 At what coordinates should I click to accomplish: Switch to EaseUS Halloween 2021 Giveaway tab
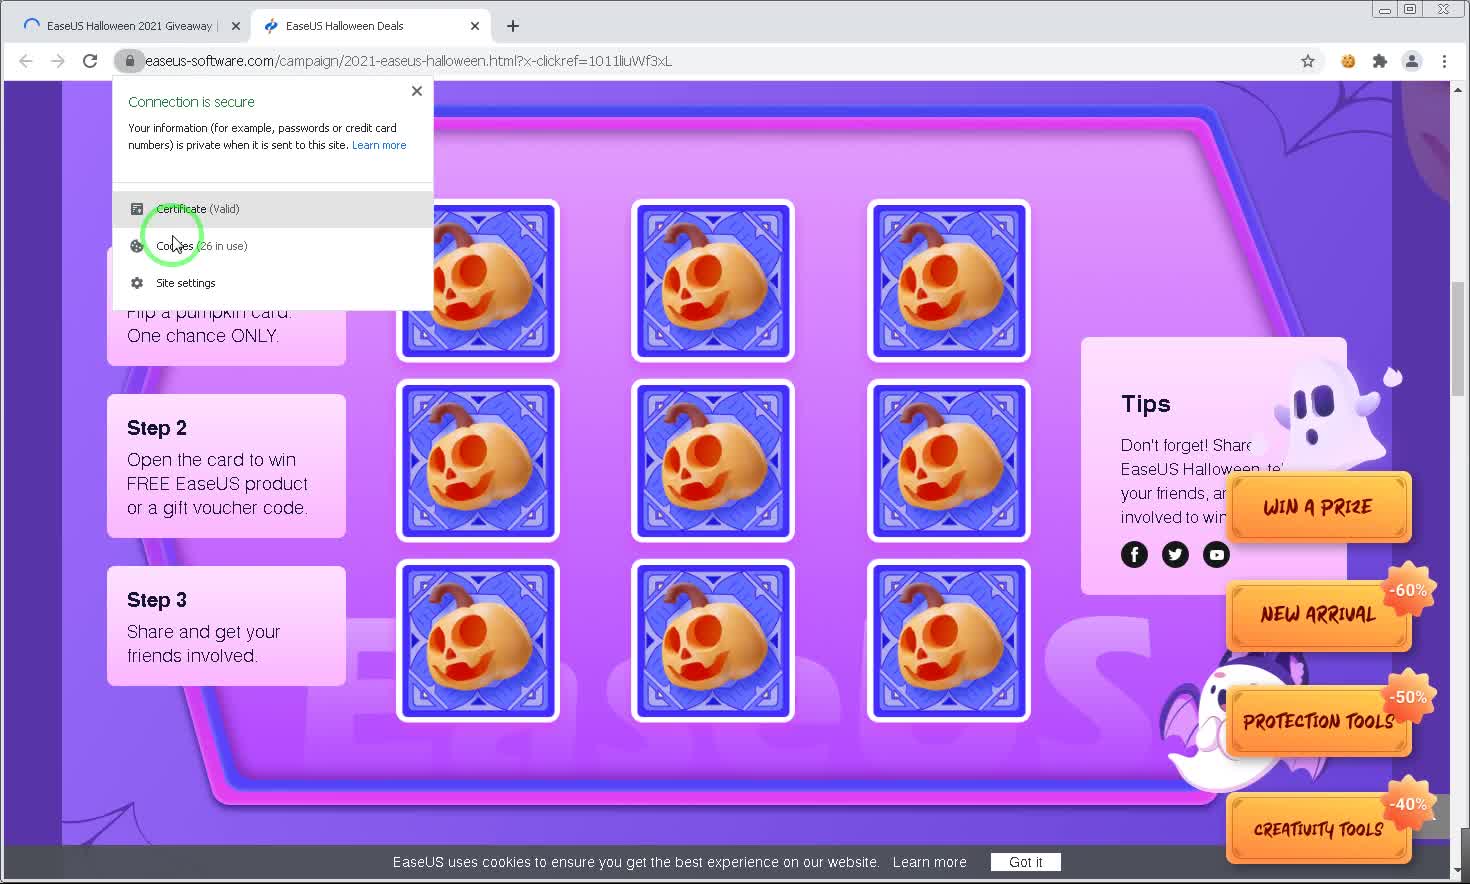click(x=129, y=26)
